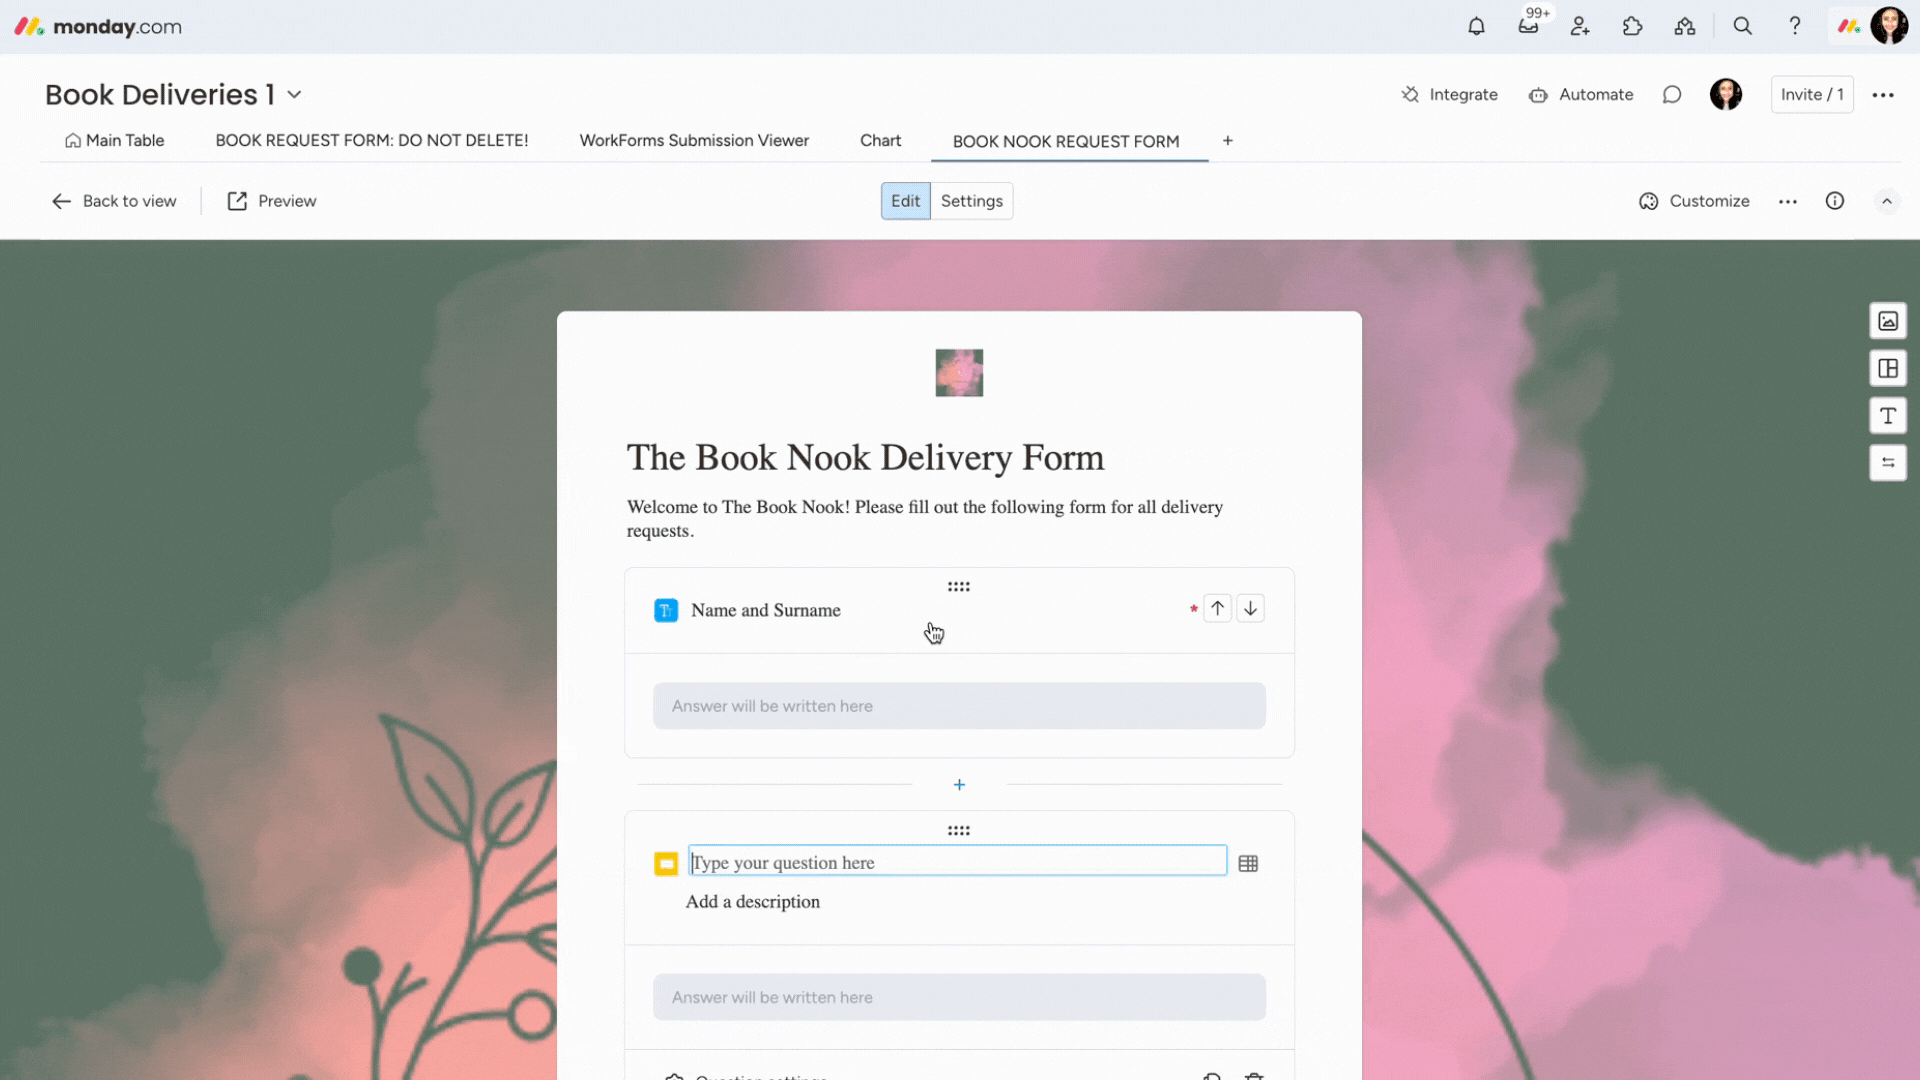
Task: Click the inbox icon showing 99+
Action: click(x=1530, y=26)
